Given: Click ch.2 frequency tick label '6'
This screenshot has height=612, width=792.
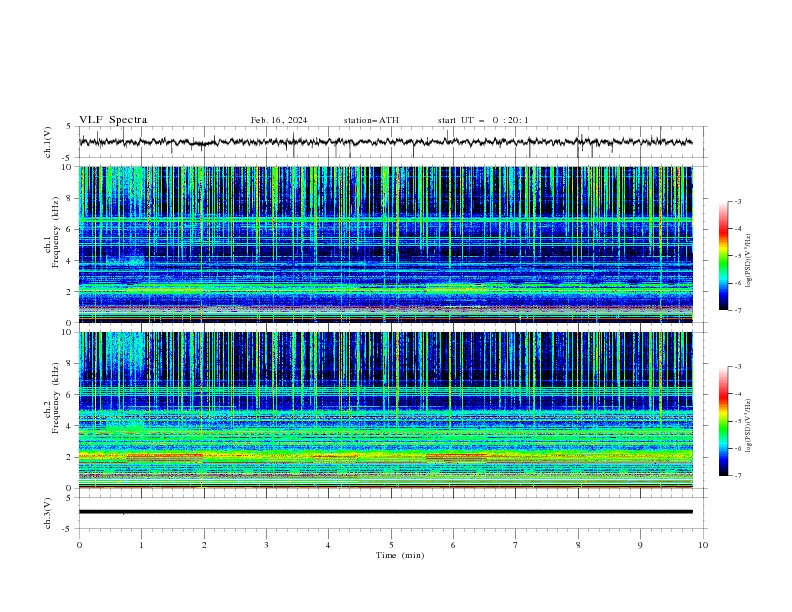Looking at the screenshot, I should (x=70, y=395).
